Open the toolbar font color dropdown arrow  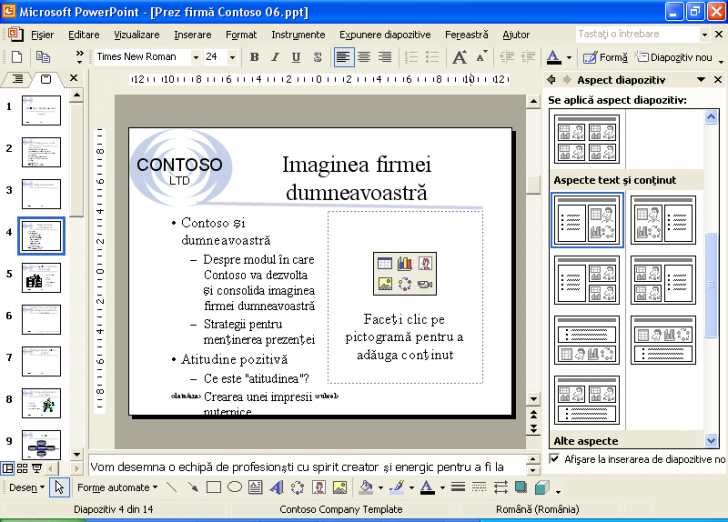(569, 58)
